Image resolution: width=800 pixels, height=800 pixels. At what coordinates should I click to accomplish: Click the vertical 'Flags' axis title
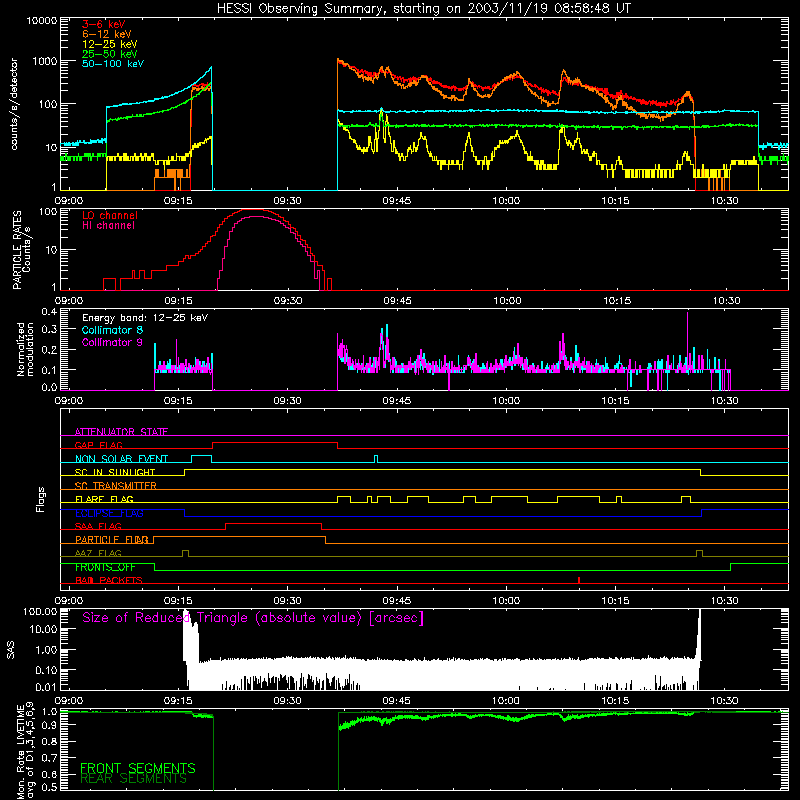41,499
